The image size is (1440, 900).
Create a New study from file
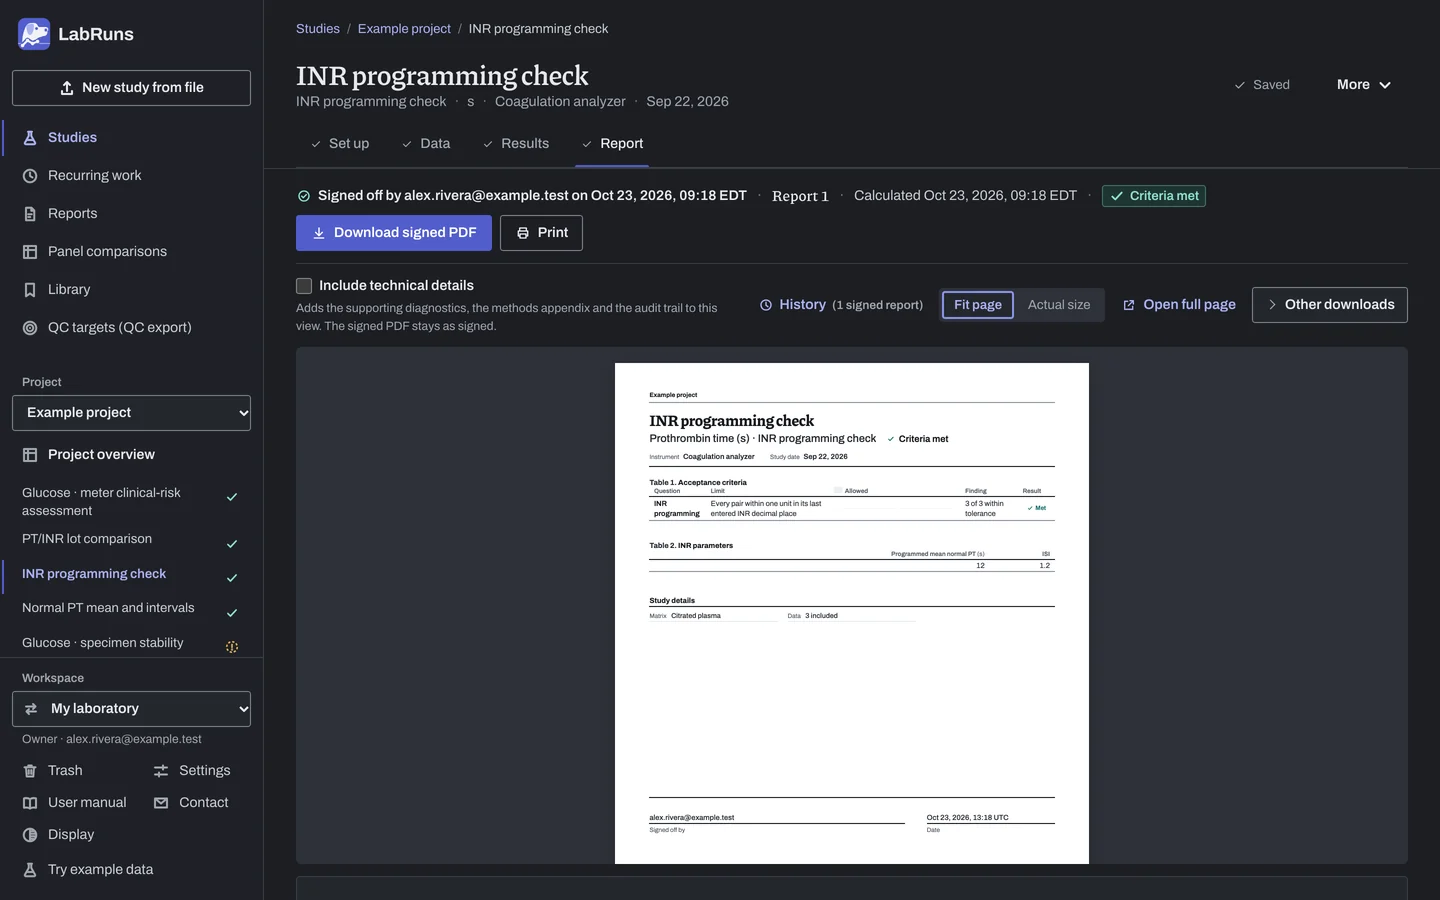click(x=131, y=88)
